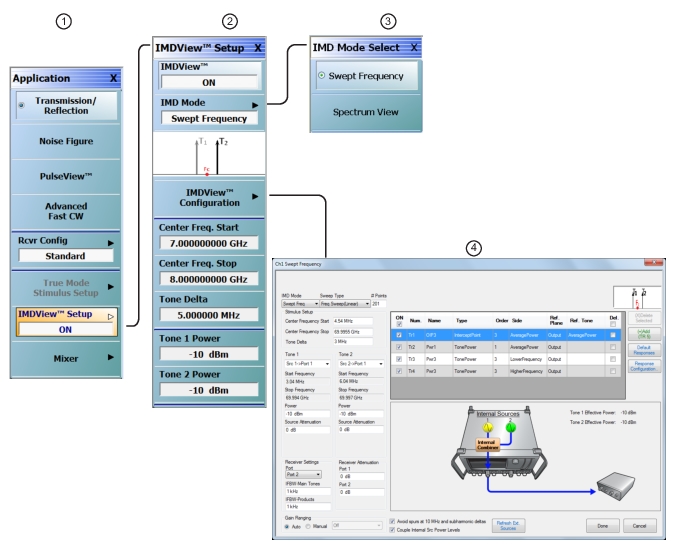Click the green source 2 icon

coord(510,427)
